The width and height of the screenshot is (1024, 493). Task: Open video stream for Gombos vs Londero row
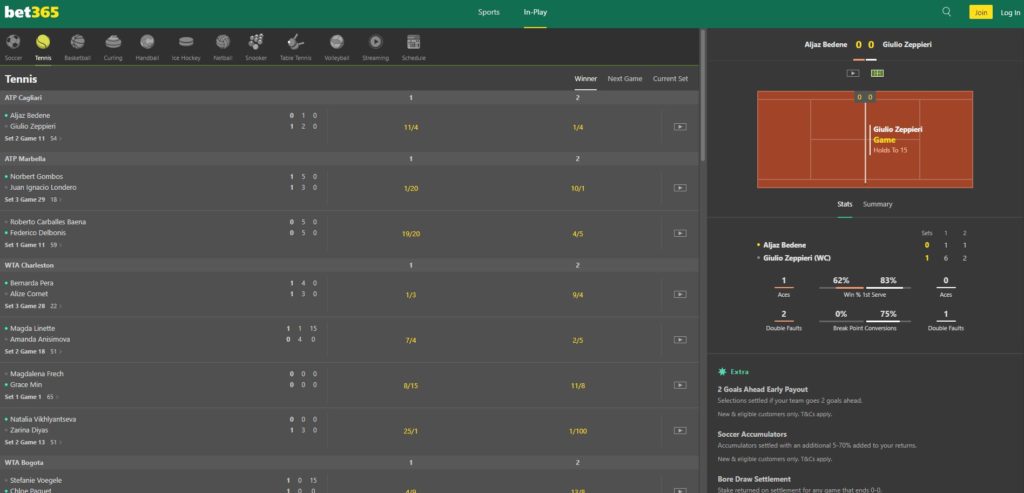680,188
